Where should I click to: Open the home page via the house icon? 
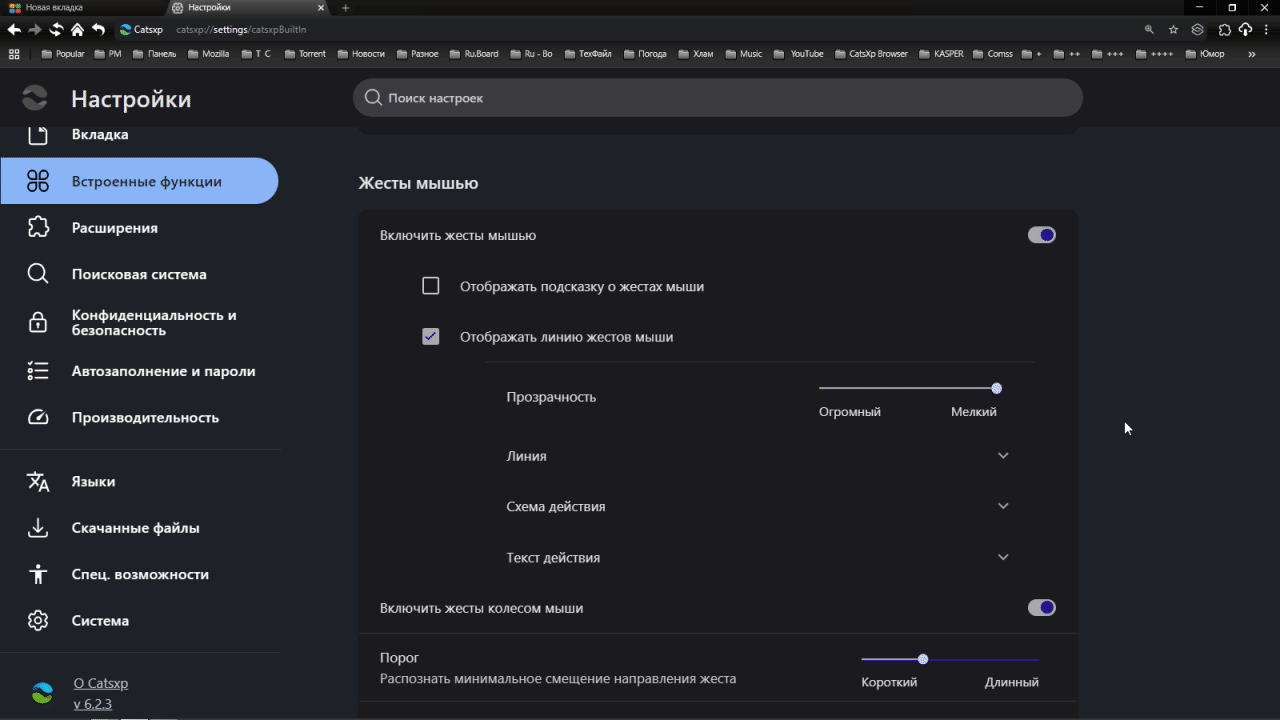pyautogui.click(x=77, y=30)
